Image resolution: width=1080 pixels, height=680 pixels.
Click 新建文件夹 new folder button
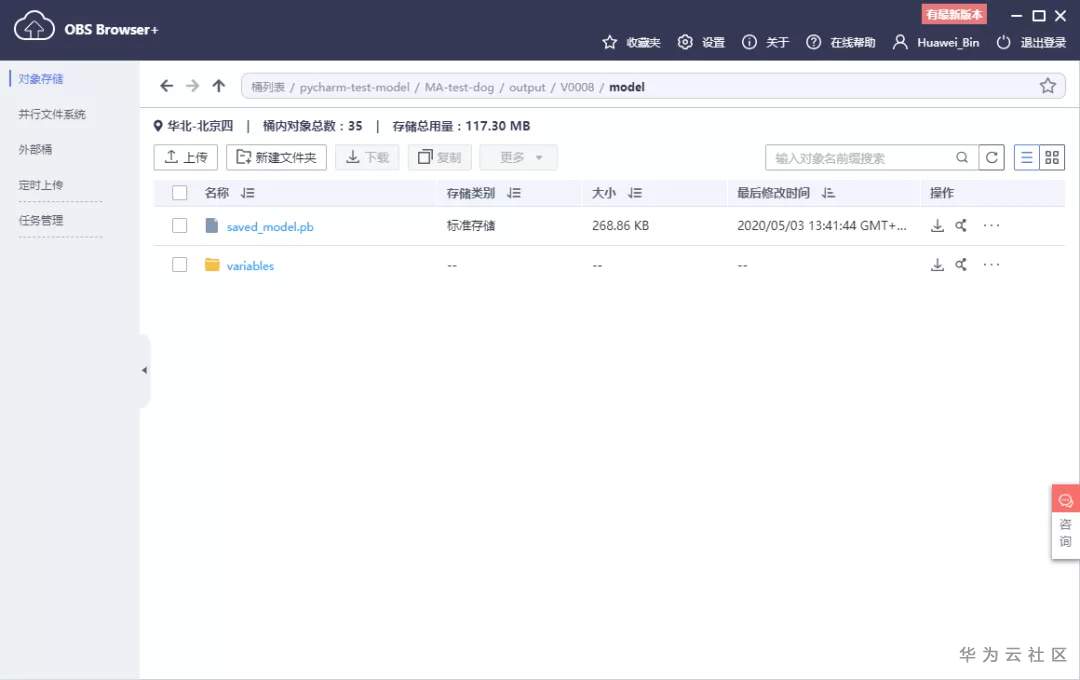[276, 158]
